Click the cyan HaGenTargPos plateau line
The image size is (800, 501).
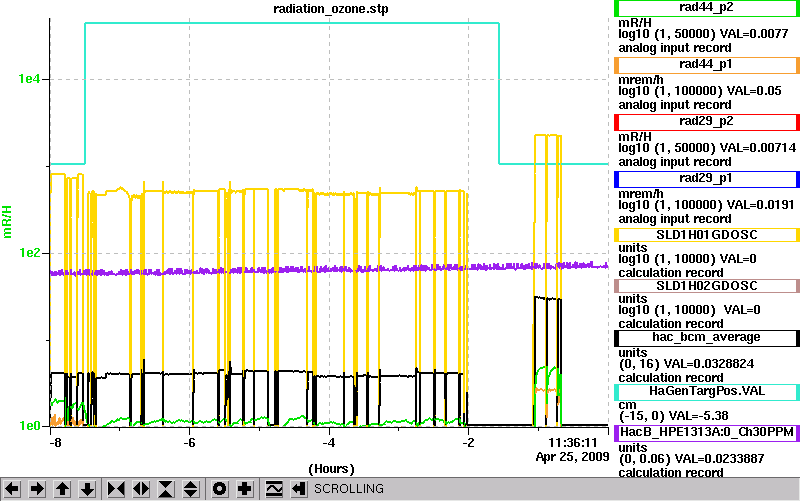[292, 23]
